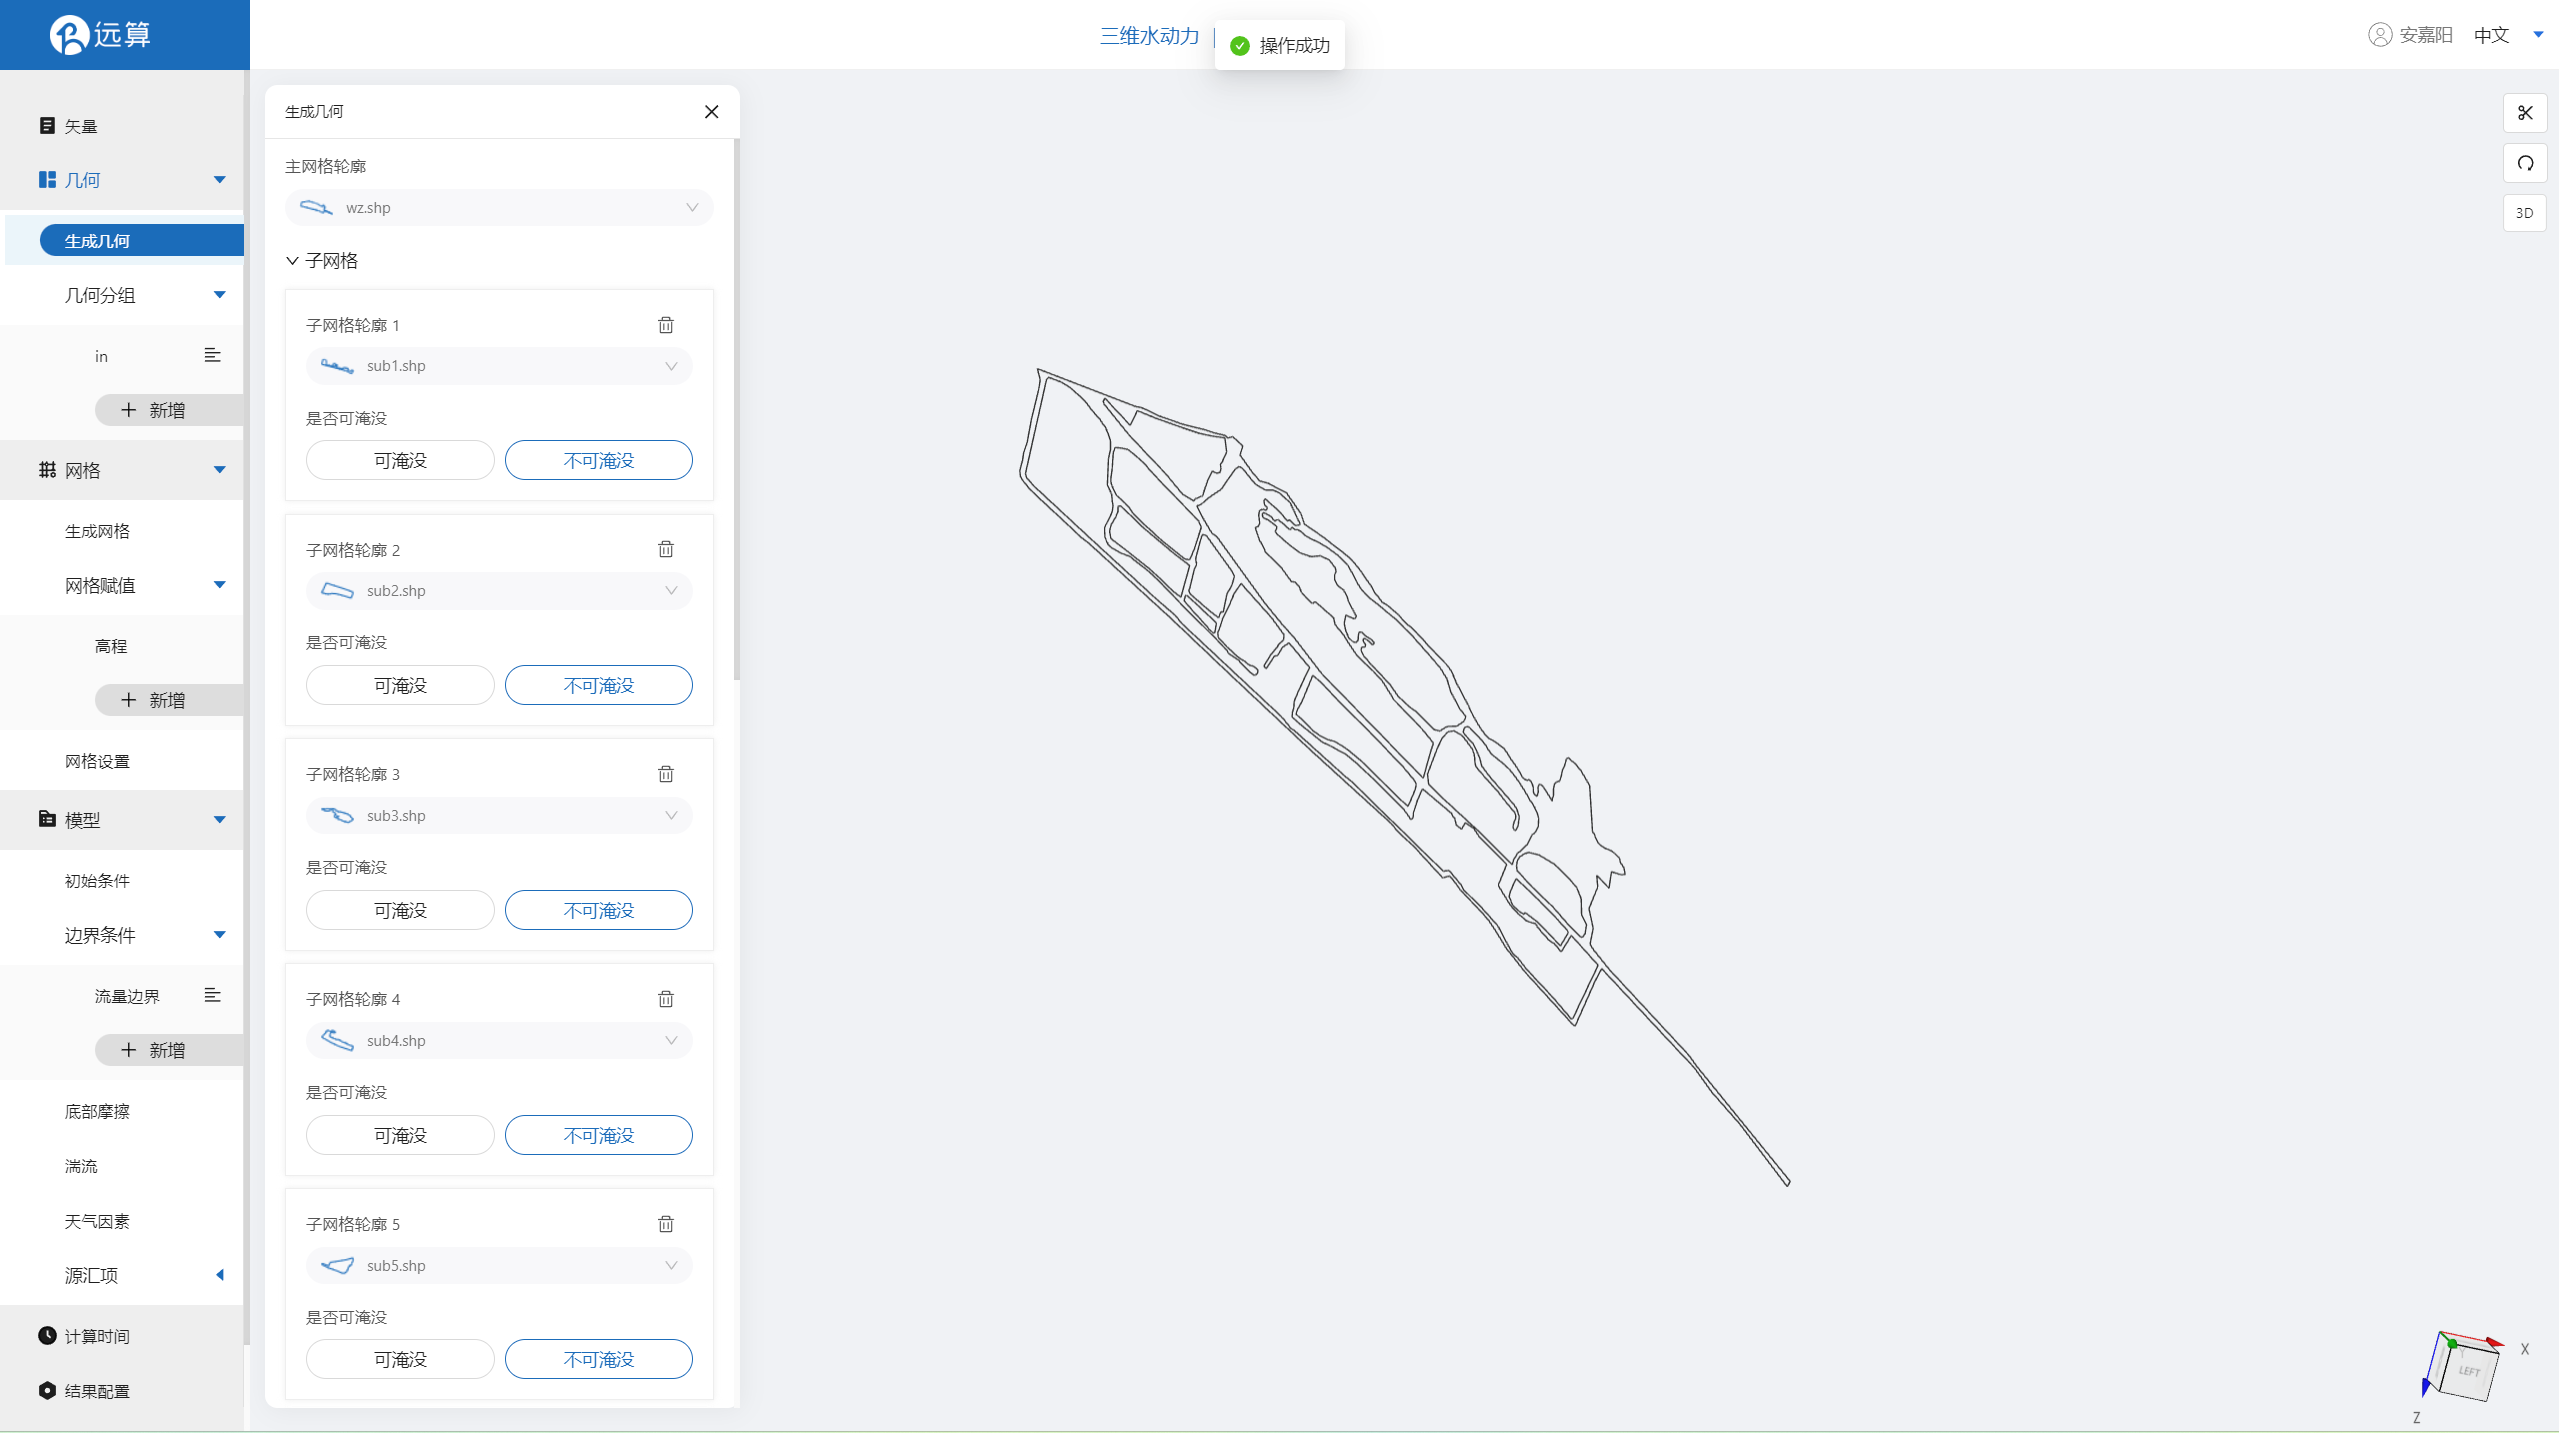This screenshot has height=1433, width=2559.
Task: Collapse the 几何 sidebar section arrow
Action: tap(220, 180)
